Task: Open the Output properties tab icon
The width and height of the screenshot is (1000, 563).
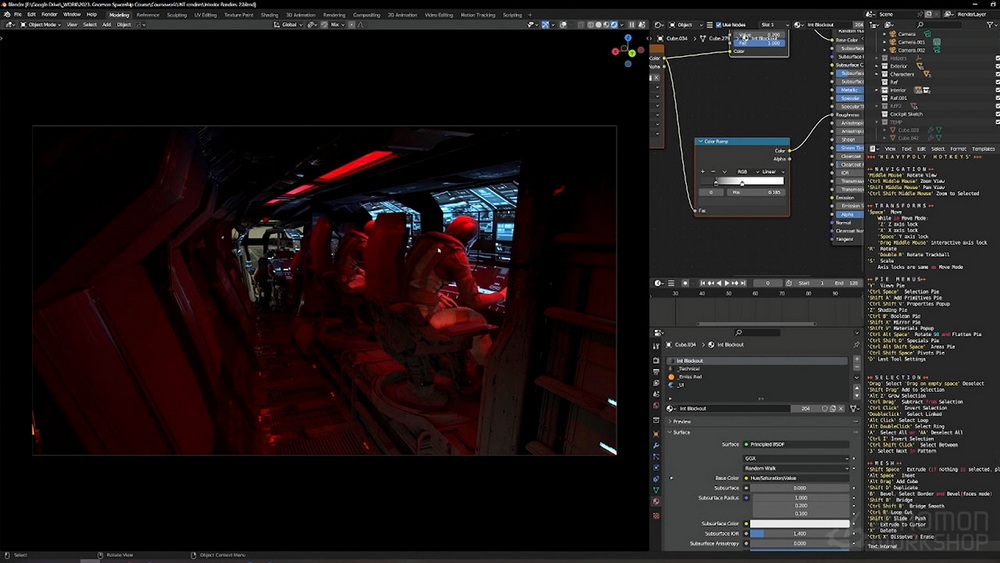Action: (656, 372)
